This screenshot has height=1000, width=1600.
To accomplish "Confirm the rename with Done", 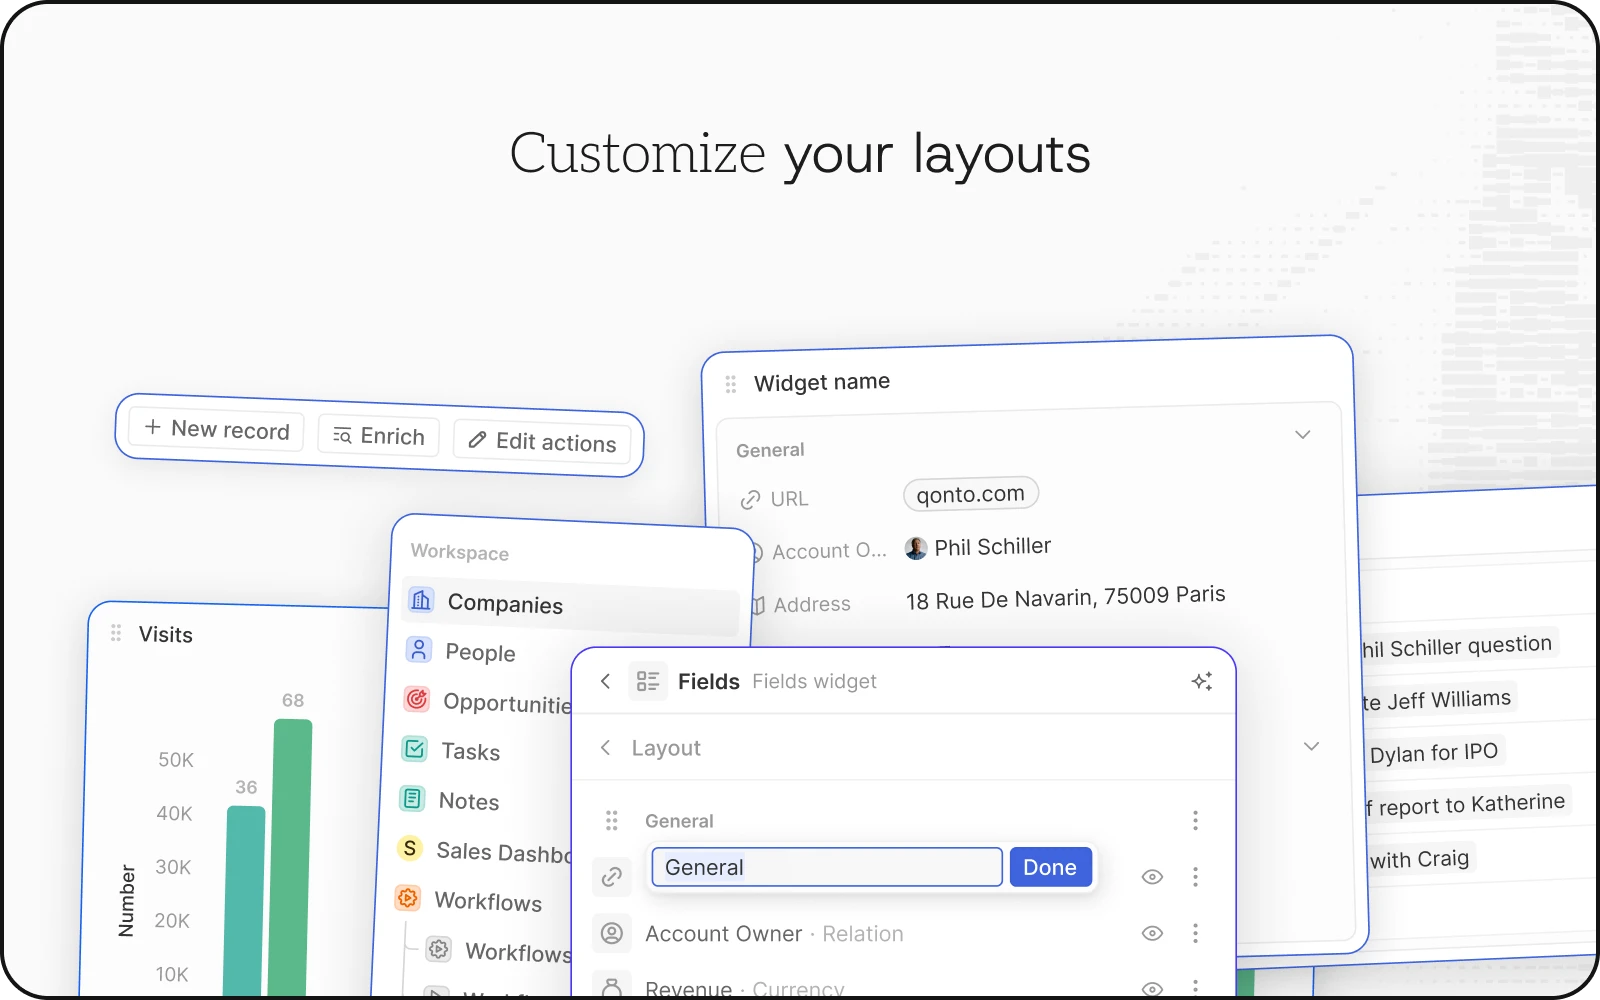I will tap(1050, 867).
